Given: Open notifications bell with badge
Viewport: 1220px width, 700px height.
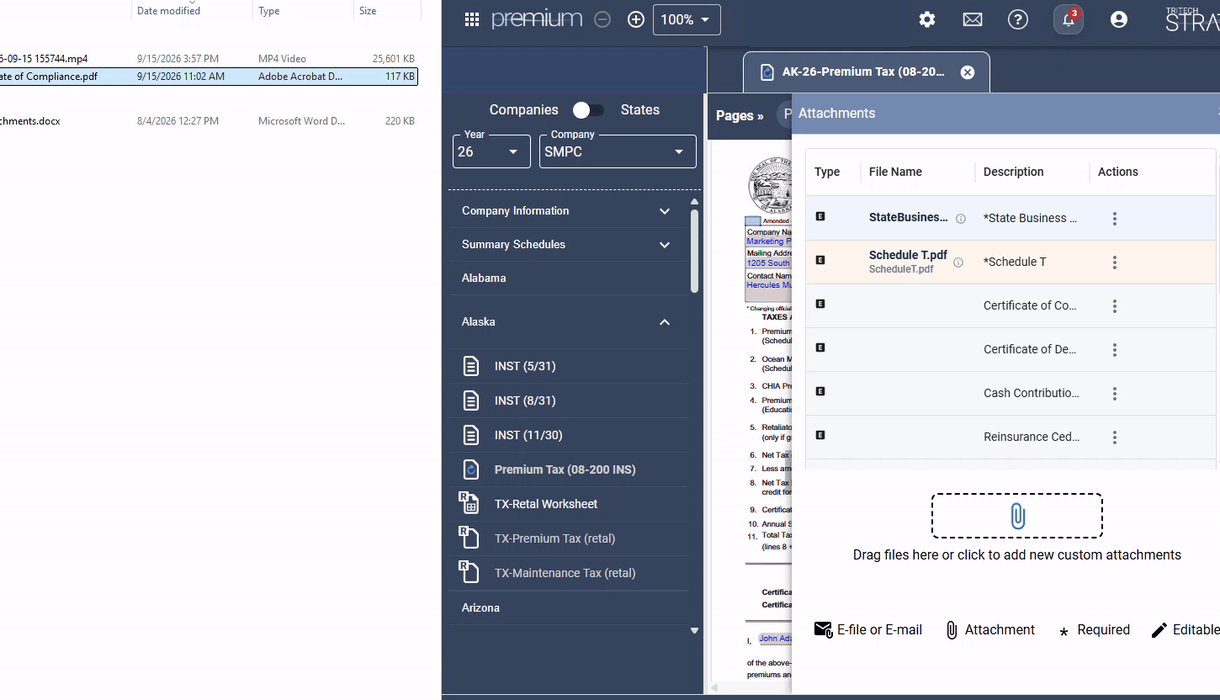Looking at the screenshot, I should point(1068,19).
